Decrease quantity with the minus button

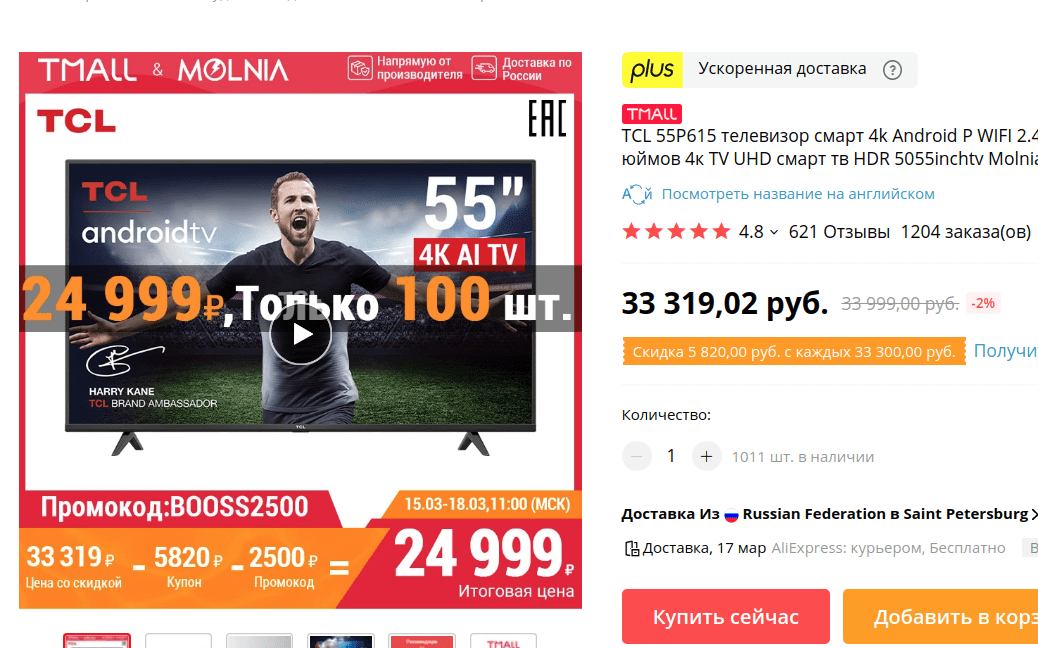click(x=637, y=456)
